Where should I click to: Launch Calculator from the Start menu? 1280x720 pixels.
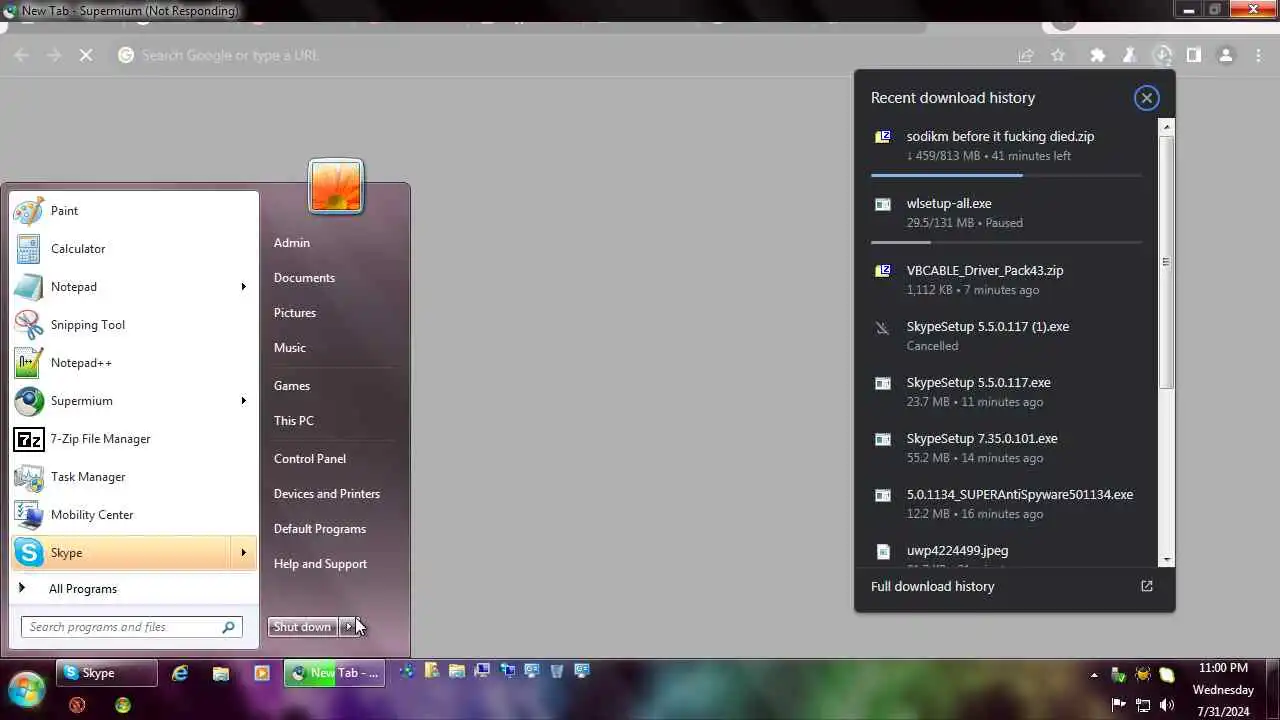point(134,249)
